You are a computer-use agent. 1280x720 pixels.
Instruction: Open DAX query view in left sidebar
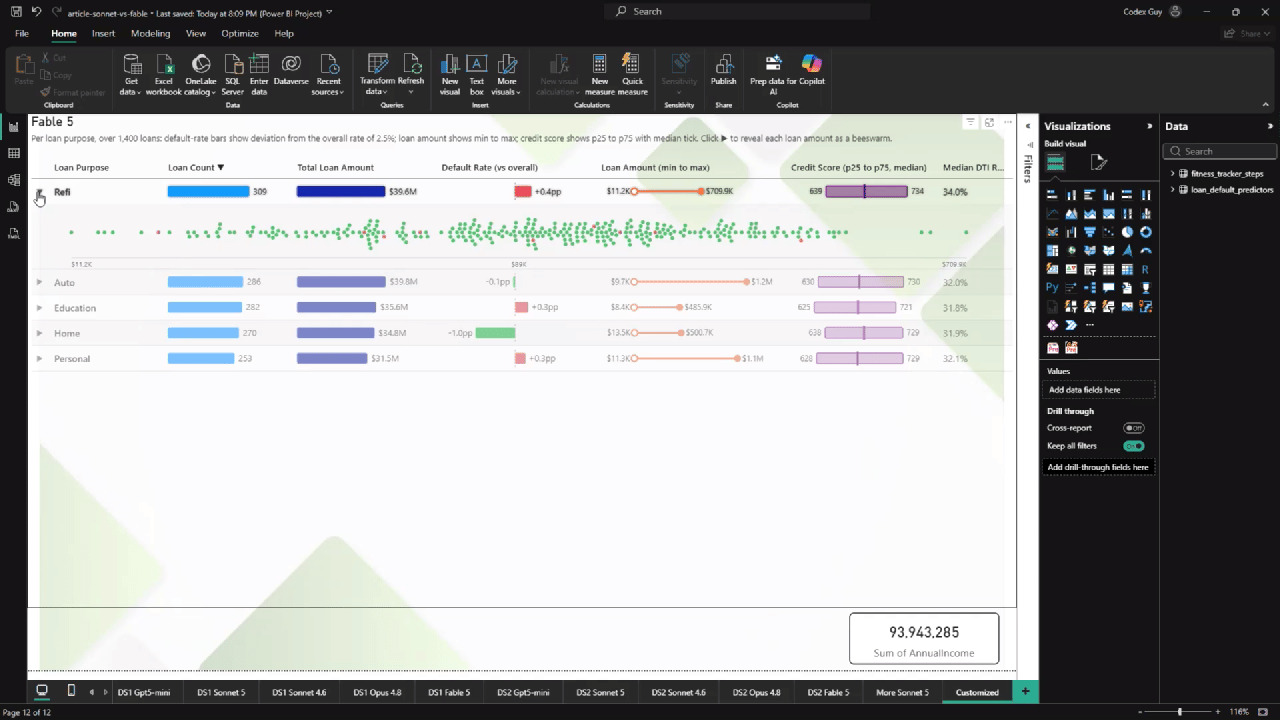click(x=13, y=207)
